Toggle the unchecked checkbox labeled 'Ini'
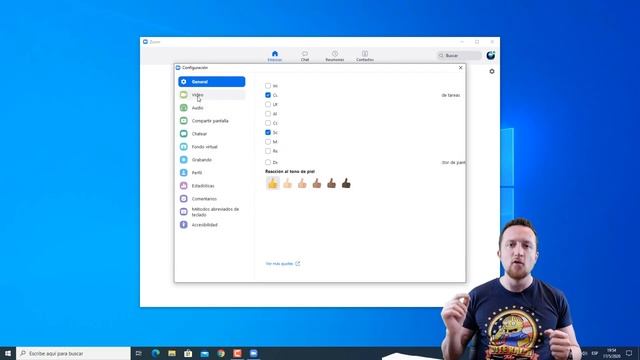The height and width of the screenshot is (360, 640). click(268, 86)
